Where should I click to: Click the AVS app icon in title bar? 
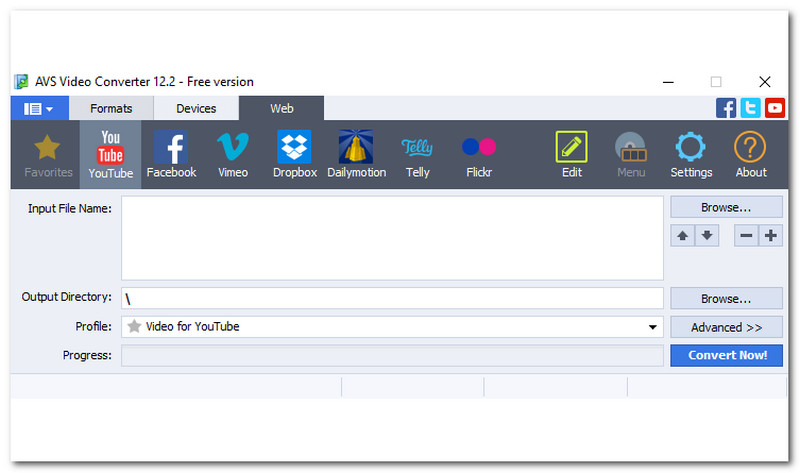21,82
